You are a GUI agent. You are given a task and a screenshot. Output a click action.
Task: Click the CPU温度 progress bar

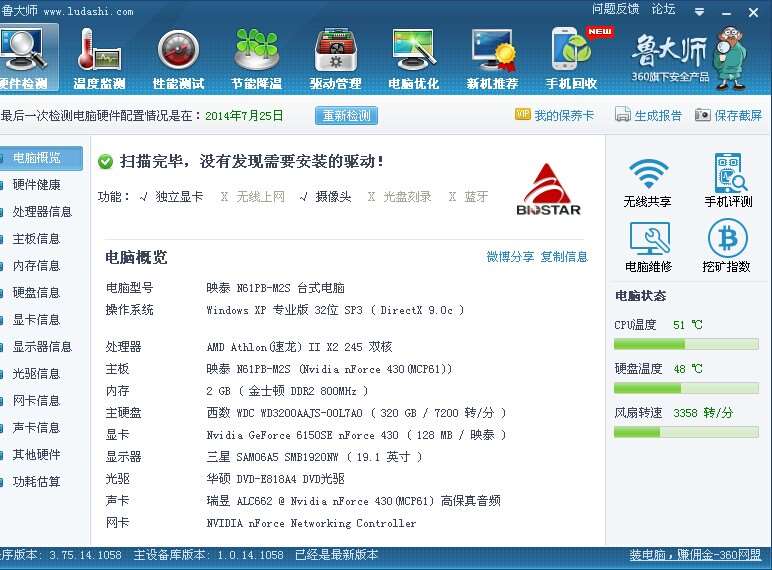(686, 344)
